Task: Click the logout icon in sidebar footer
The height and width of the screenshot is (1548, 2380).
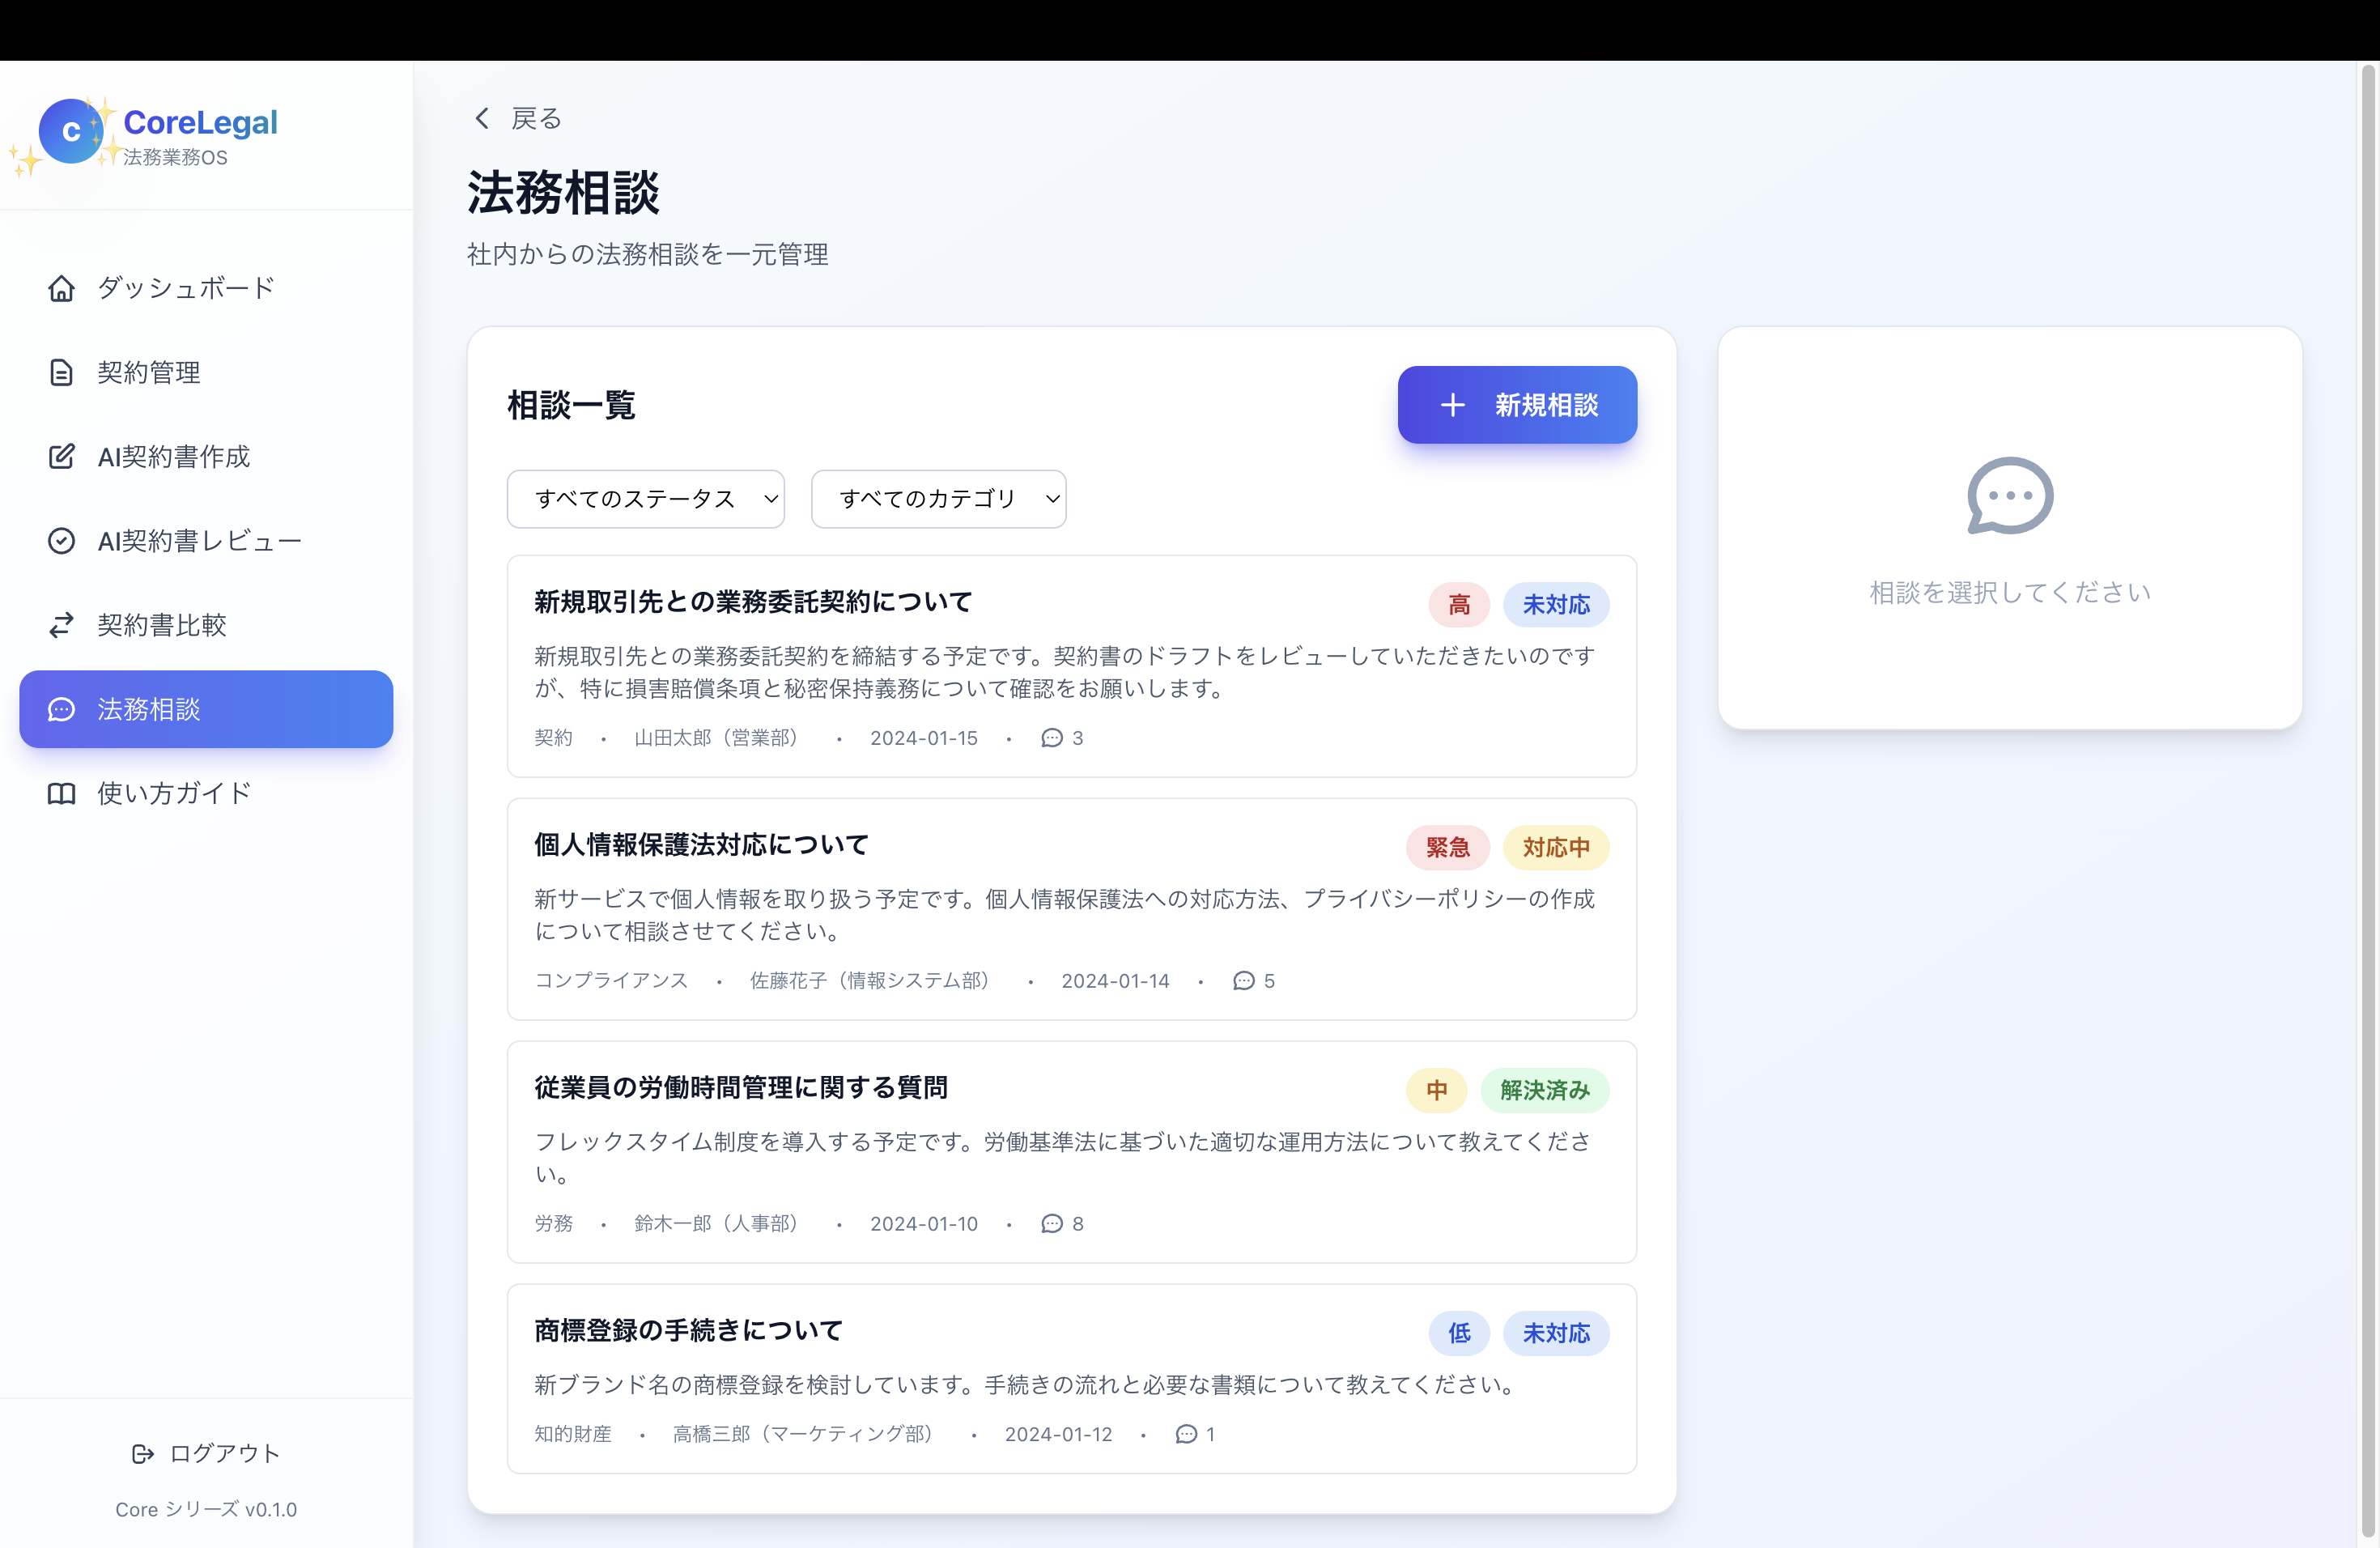Action: 142,1453
